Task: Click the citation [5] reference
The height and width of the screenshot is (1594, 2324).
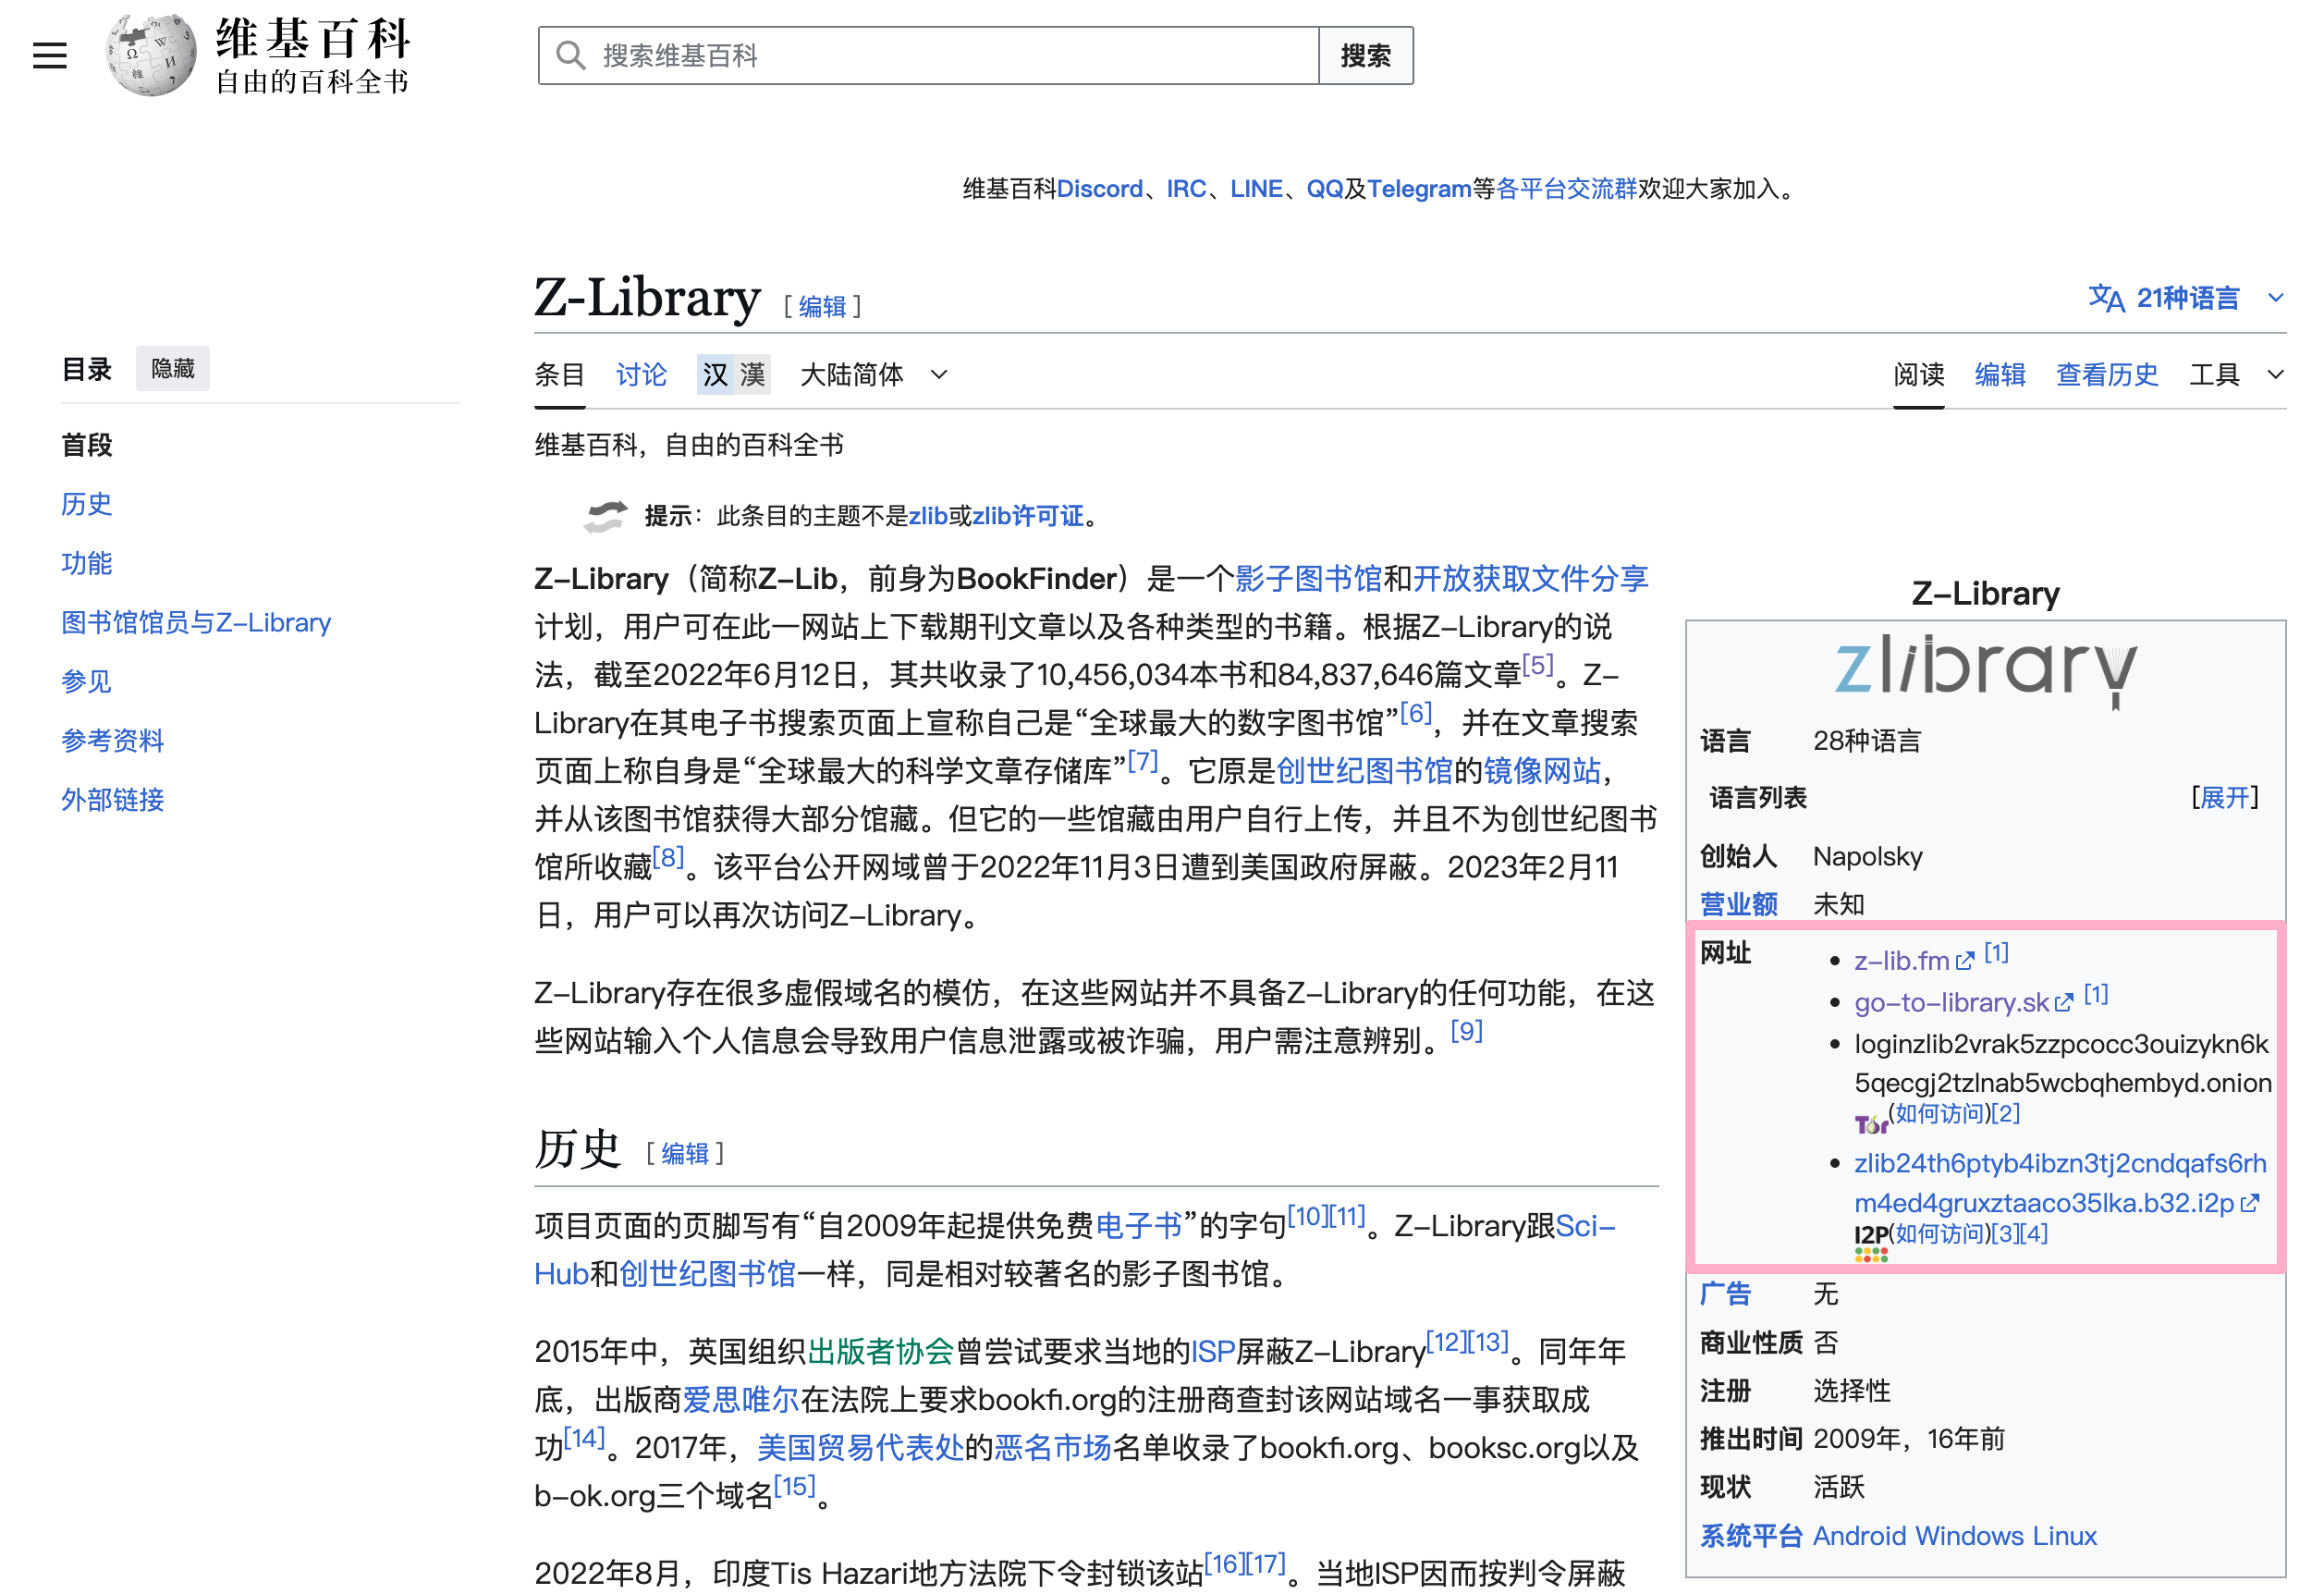Action: 1537,664
